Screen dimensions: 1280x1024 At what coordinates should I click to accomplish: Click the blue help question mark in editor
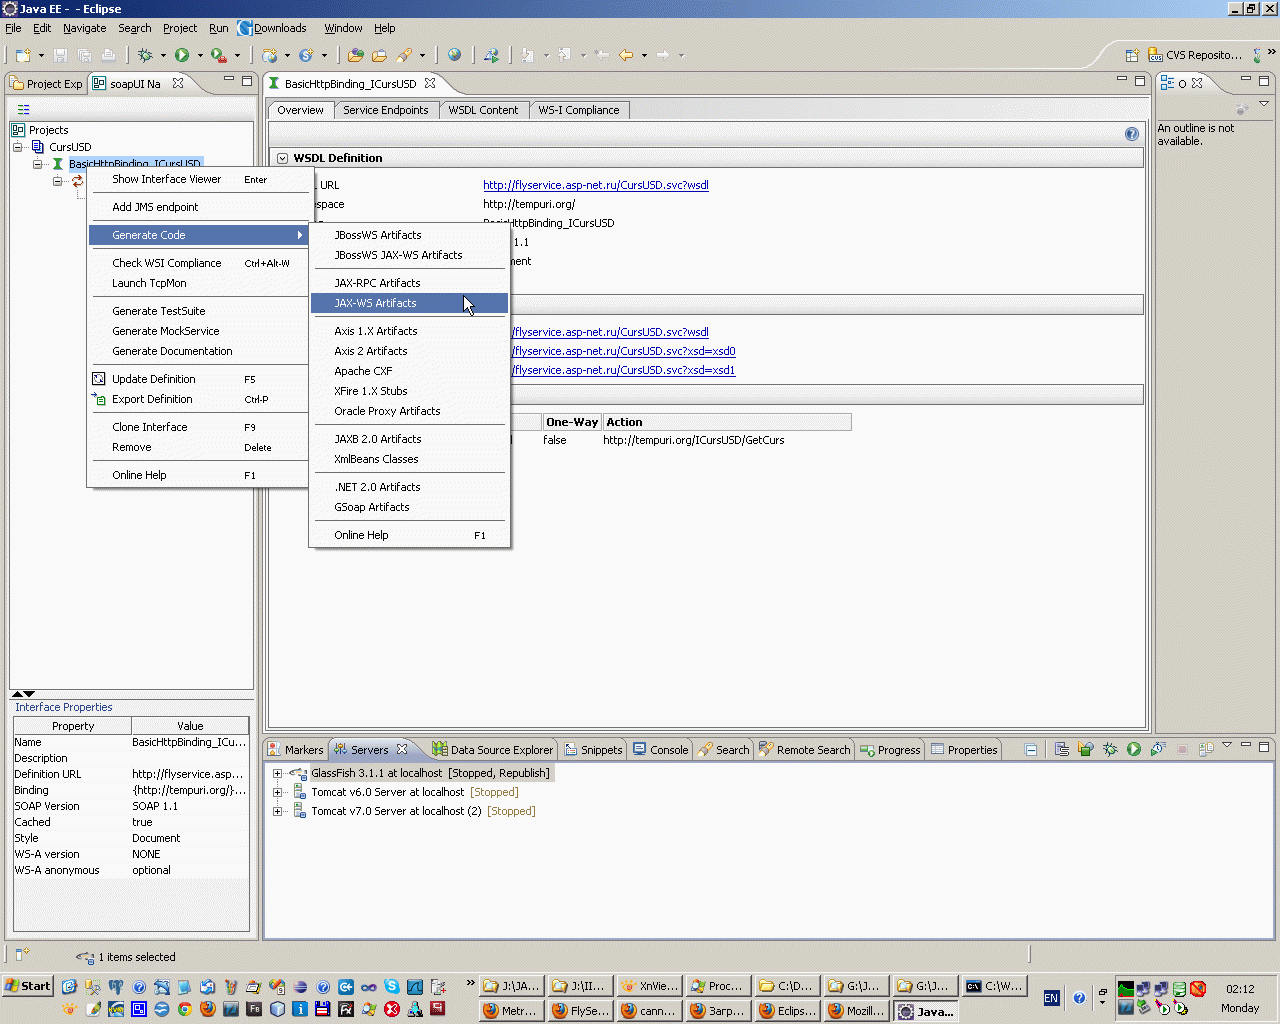(x=1131, y=134)
